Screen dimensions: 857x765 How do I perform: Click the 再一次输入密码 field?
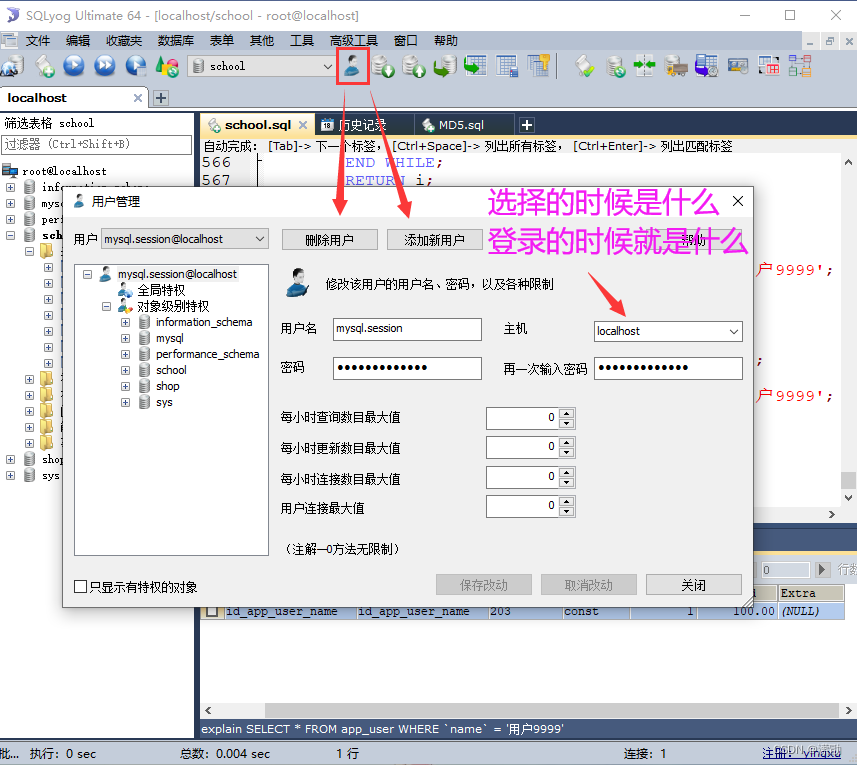click(668, 368)
